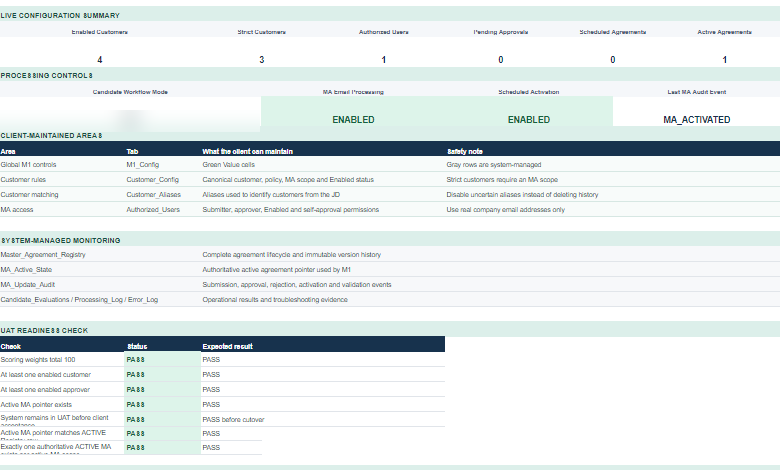Select the Active Agreements value 1
Viewport: 780px width, 470px height.
point(725,60)
